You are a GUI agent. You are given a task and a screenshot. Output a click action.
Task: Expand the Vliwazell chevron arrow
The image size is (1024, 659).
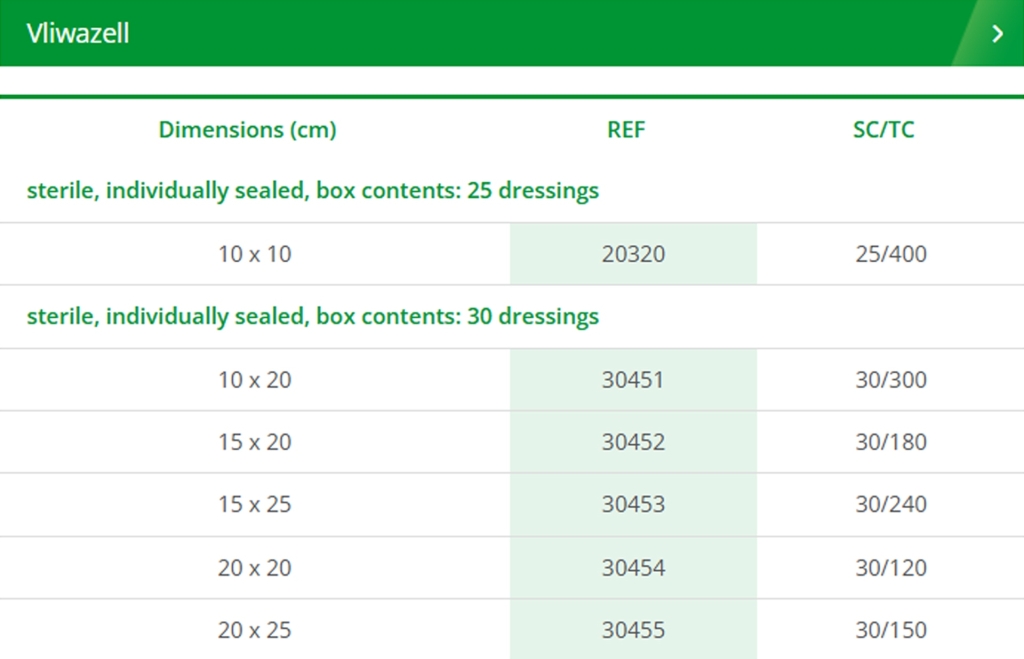[x=997, y=33]
